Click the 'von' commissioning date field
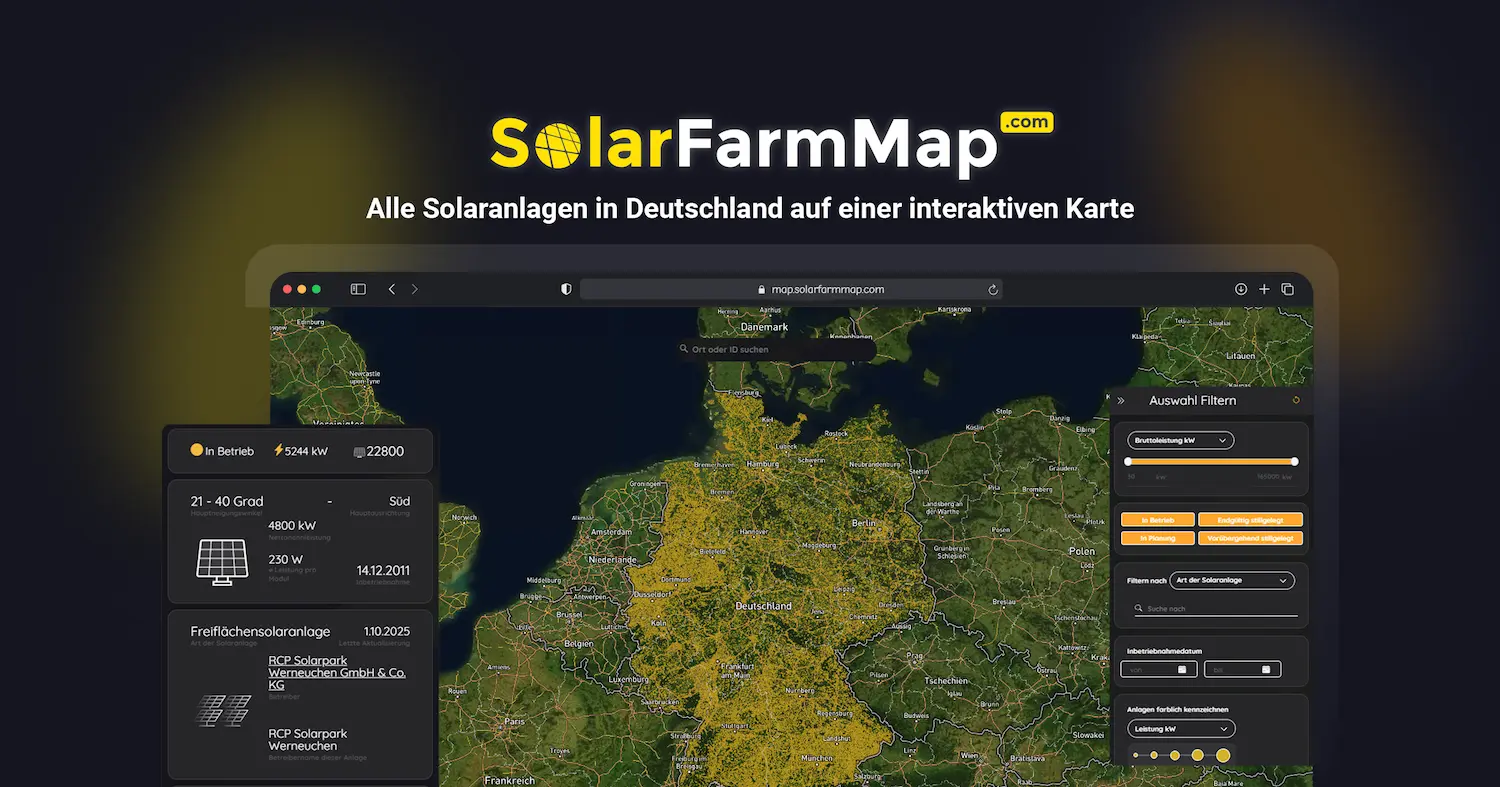 [1155, 669]
